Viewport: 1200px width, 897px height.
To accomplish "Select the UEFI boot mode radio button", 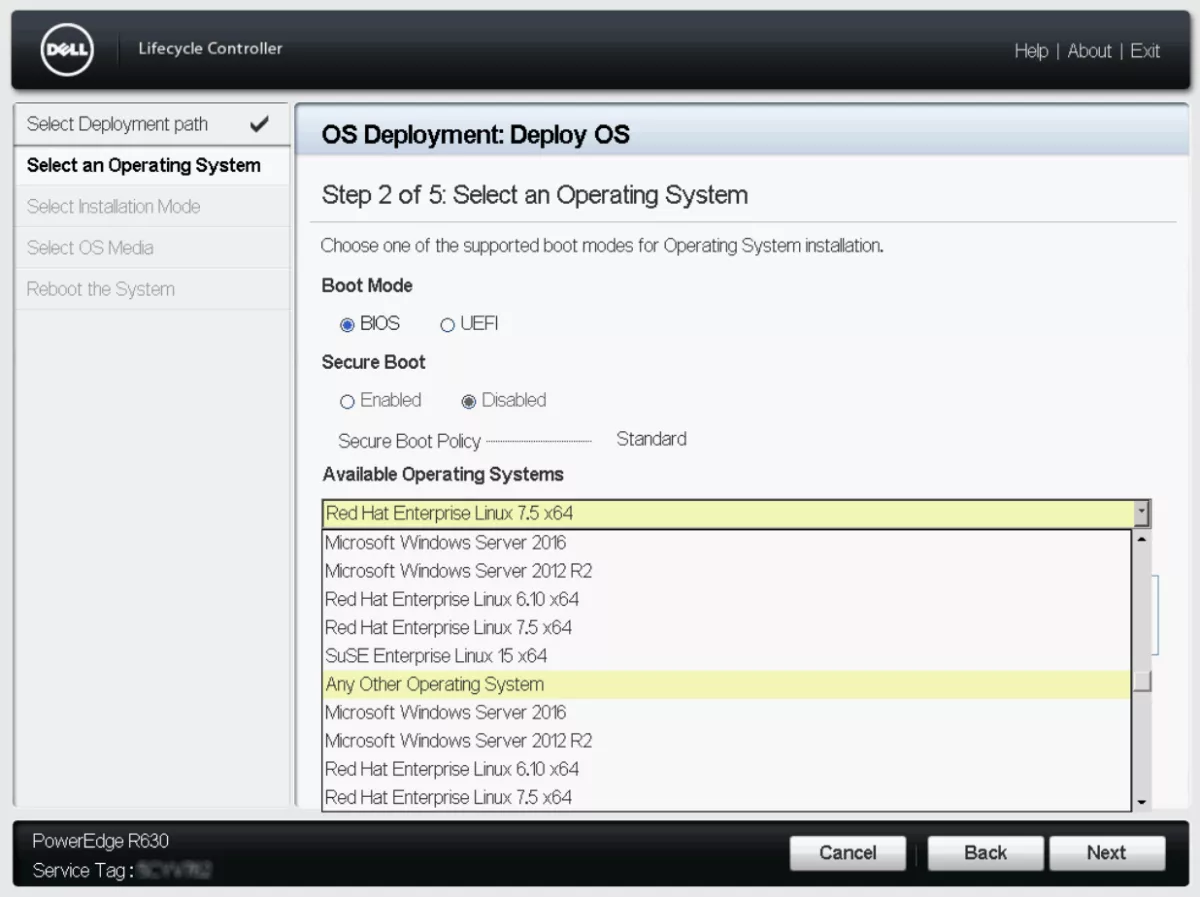I will point(447,325).
